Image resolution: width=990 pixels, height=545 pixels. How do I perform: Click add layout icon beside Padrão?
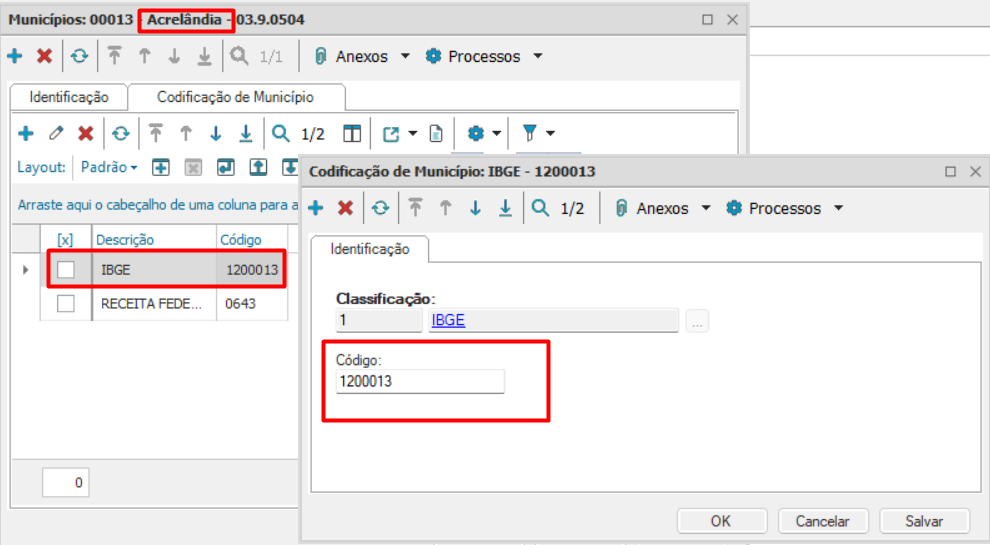pyautogui.click(x=161, y=167)
